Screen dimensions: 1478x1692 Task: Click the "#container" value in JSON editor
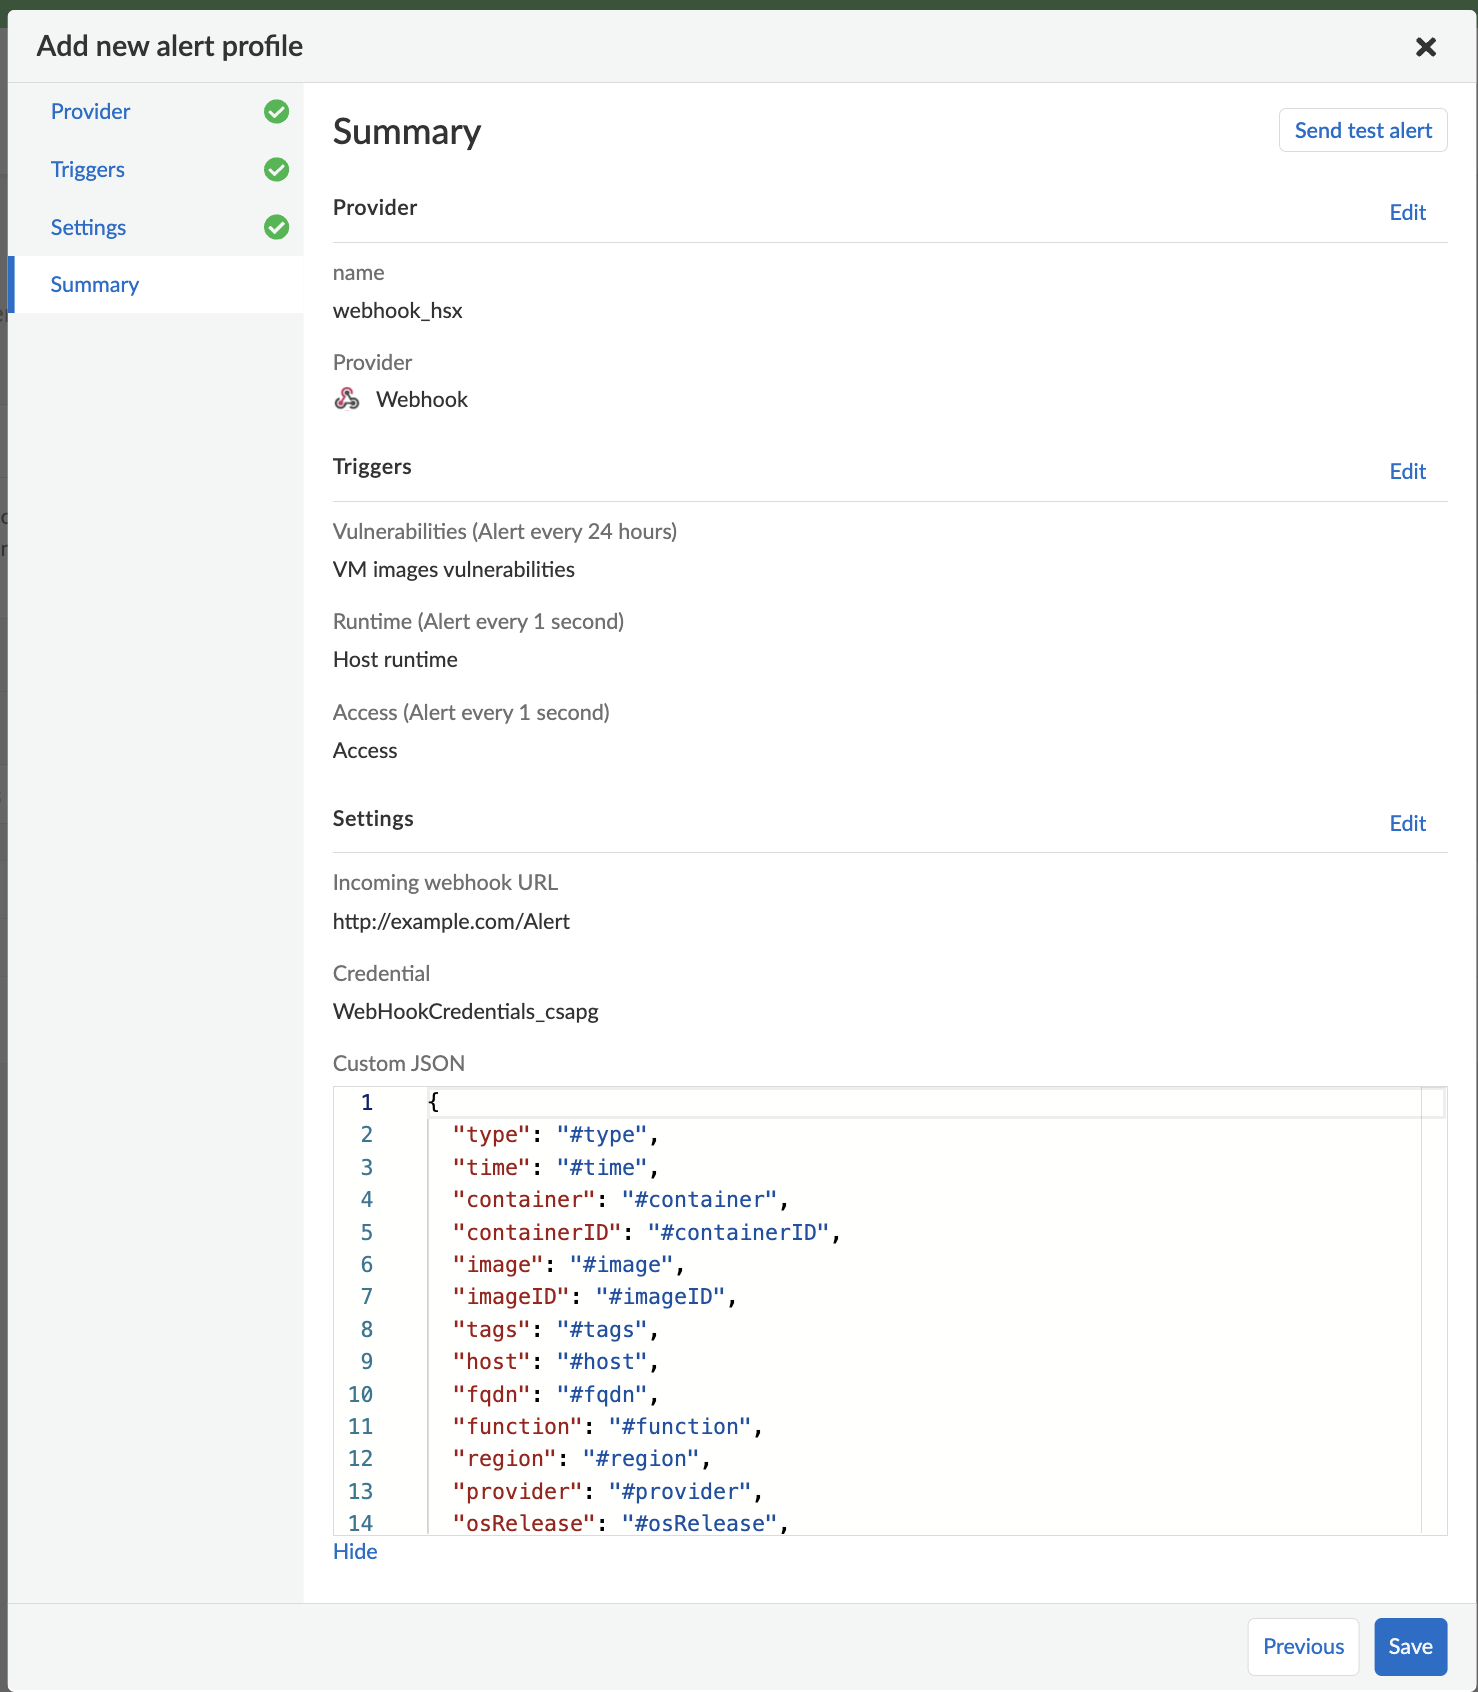[x=699, y=1199]
